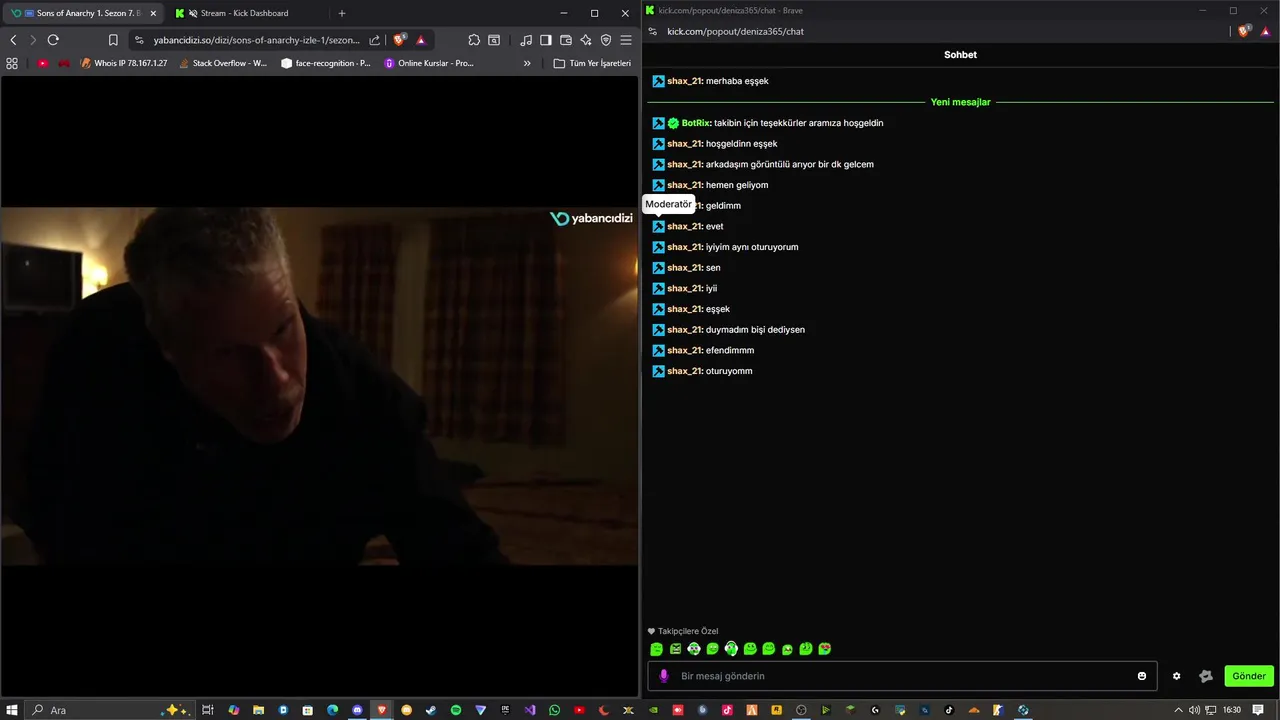
Task: Toggle the browser sidebar panel icon
Action: tap(546, 40)
